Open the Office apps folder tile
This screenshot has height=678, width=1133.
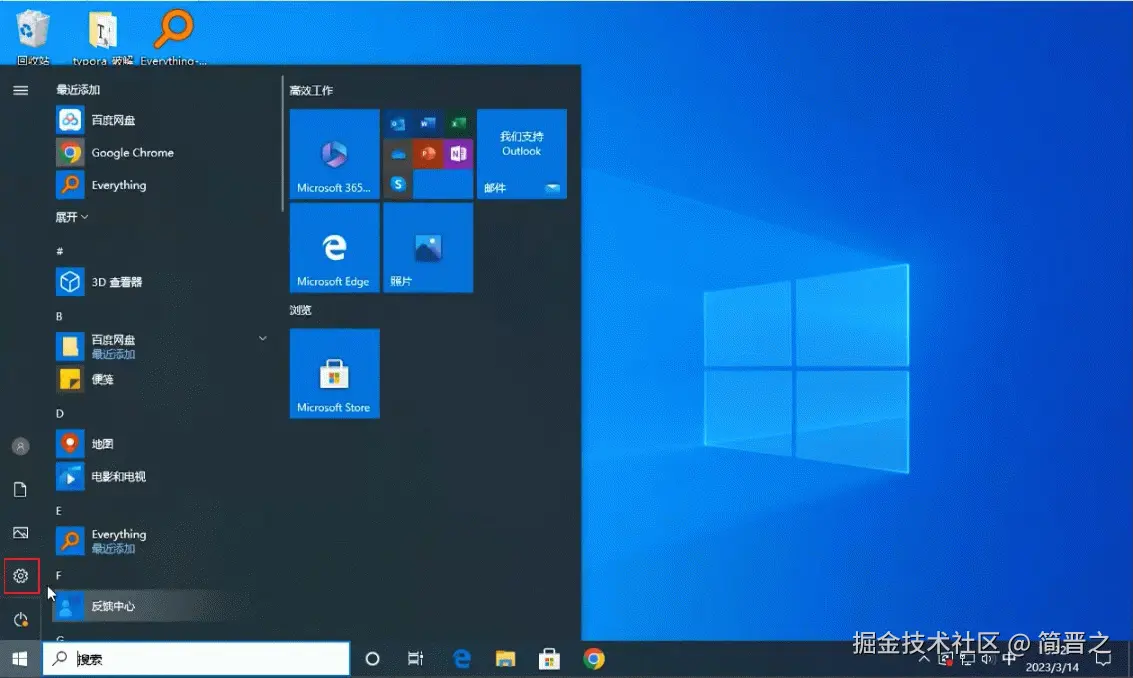428,154
